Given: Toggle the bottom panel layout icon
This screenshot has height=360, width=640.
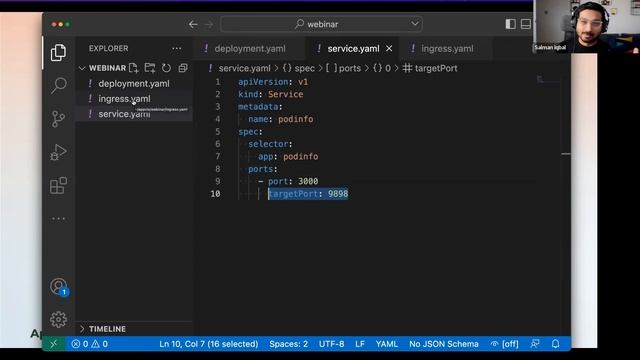Looking at the screenshot, I should [x=526, y=24].
